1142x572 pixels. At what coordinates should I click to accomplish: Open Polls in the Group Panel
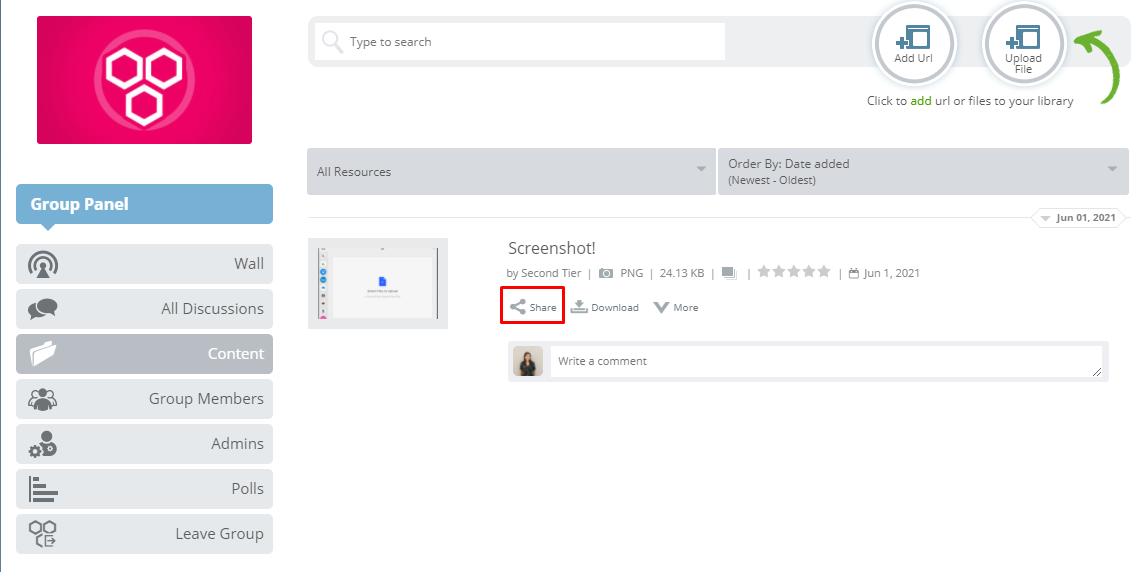click(x=144, y=489)
